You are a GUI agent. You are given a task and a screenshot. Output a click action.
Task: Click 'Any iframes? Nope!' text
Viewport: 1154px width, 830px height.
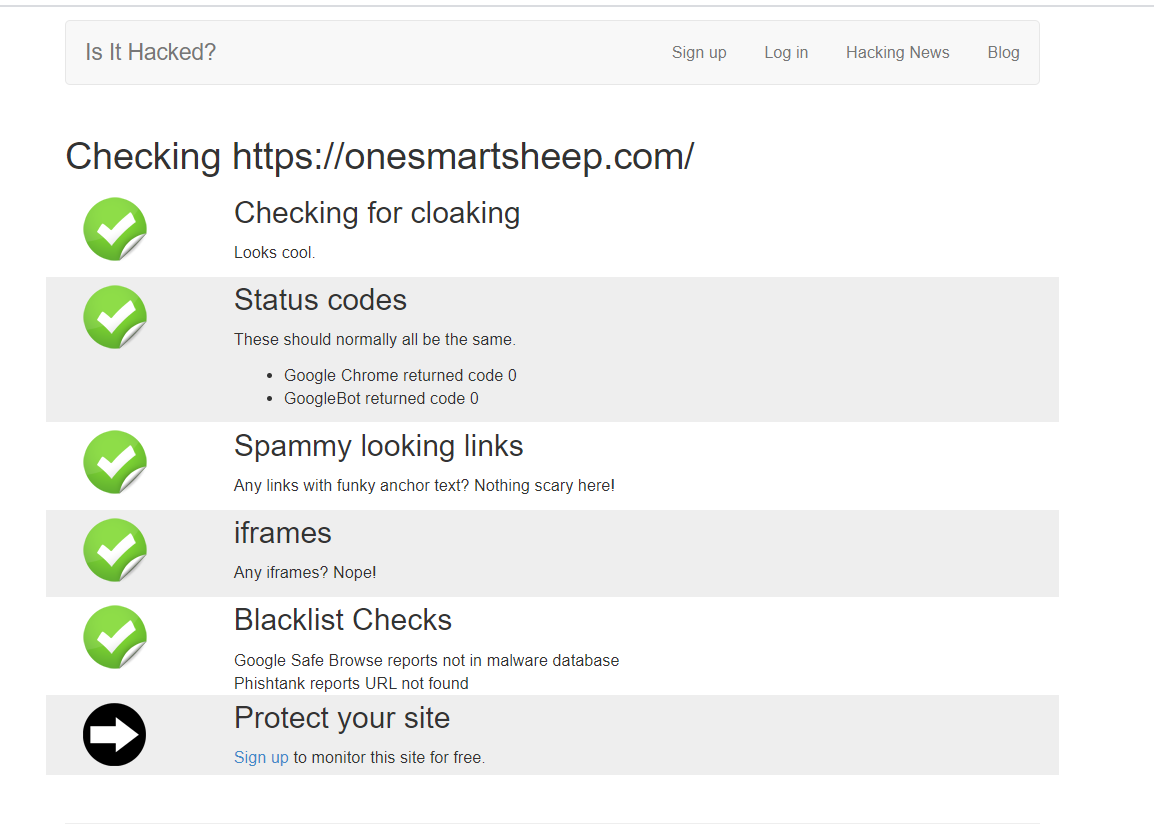coord(305,572)
